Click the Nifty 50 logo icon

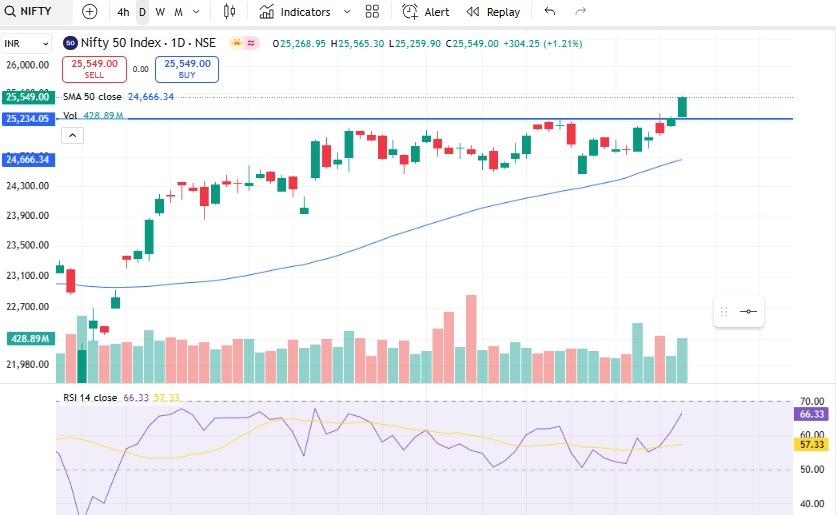tap(70, 43)
